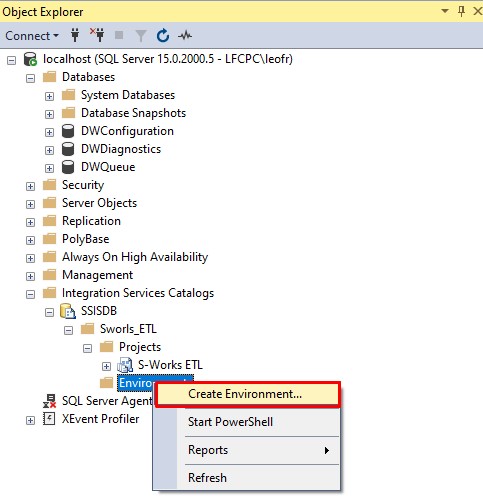Close the Object Explorer panel

click(478, 11)
